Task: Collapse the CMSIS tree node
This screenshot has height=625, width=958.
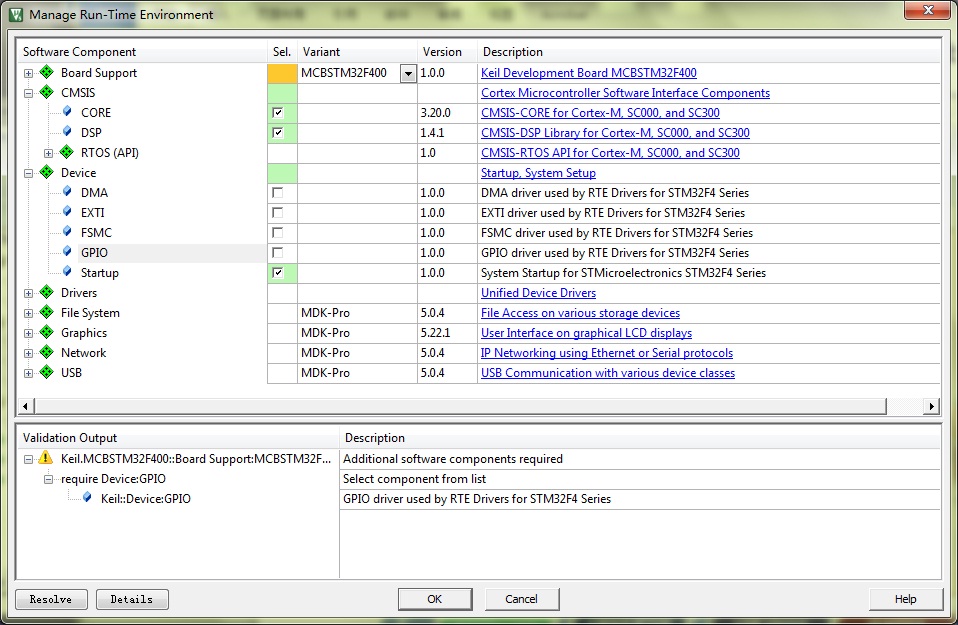Action: pos(28,93)
